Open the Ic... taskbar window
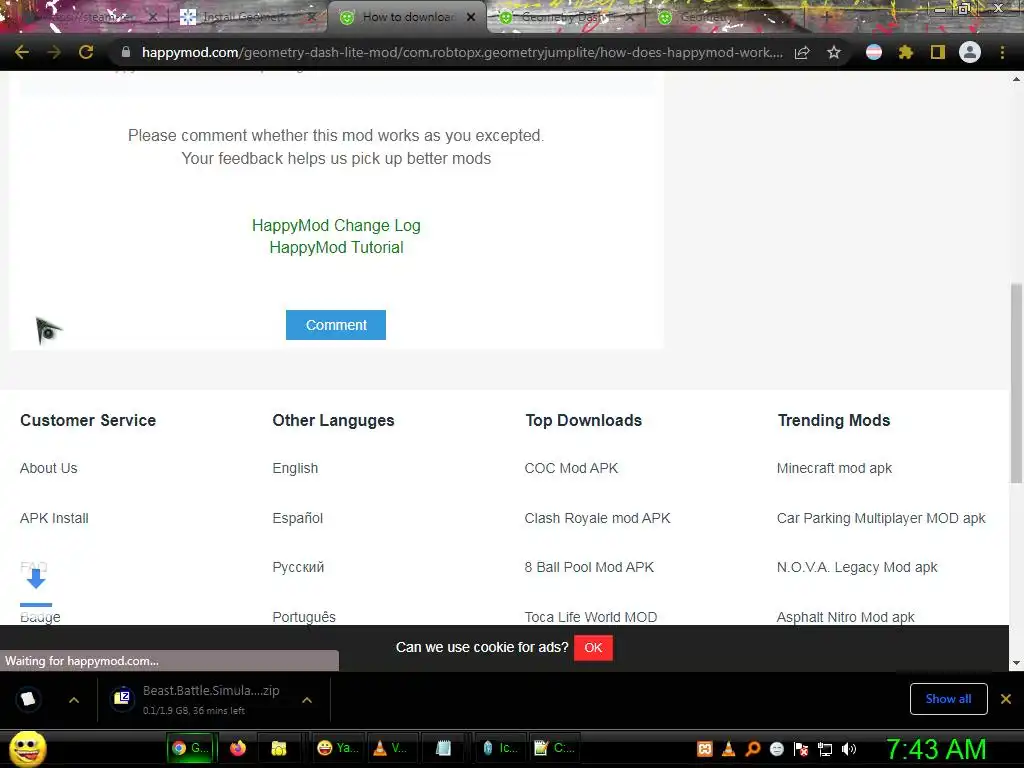This screenshot has width=1024, height=768. (x=500, y=748)
